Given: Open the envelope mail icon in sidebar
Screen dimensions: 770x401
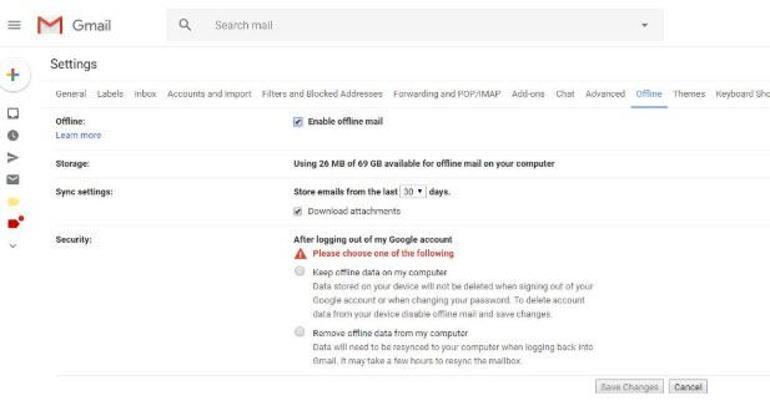Looking at the screenshot, I should [13, 179].
